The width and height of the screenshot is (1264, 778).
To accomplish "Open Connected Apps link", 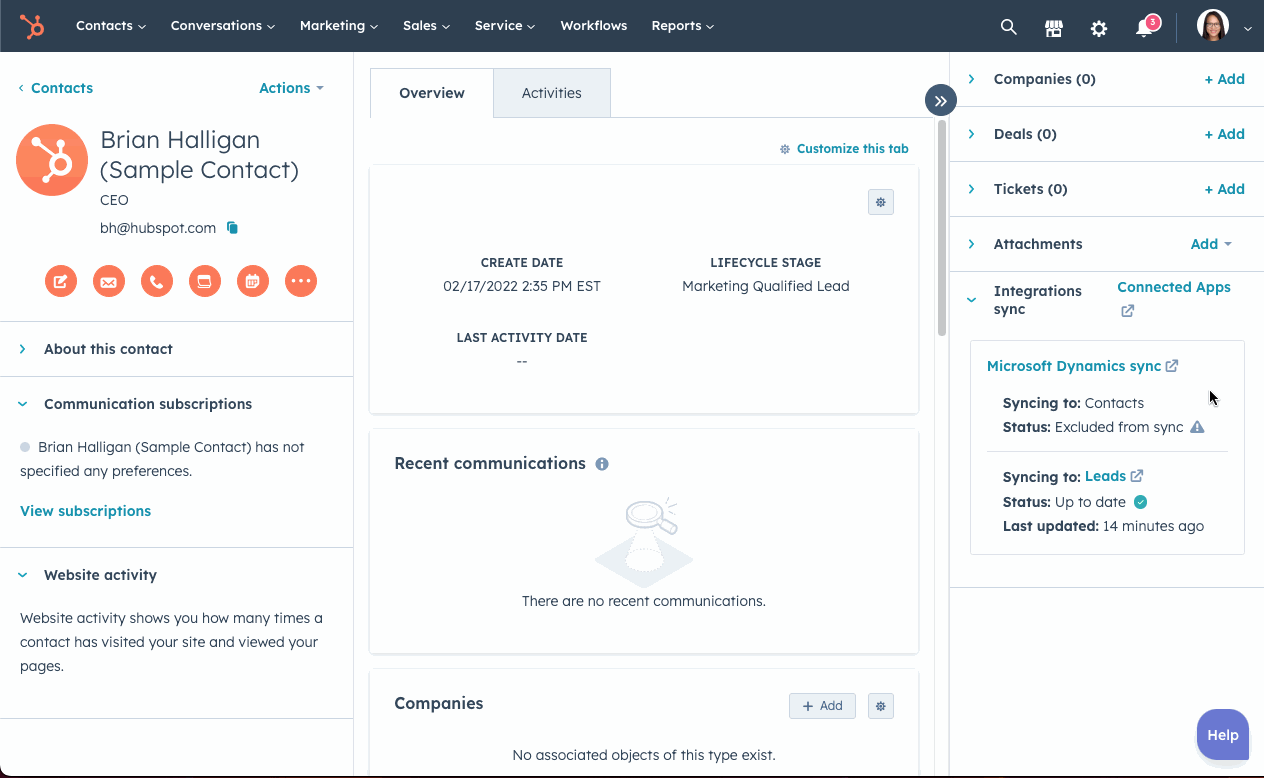I will pyautogui.click(x=1174, y=287).
